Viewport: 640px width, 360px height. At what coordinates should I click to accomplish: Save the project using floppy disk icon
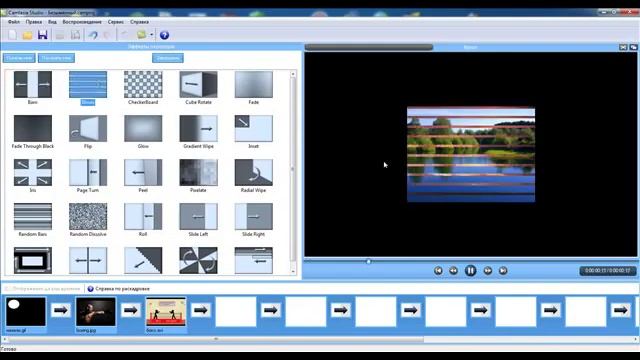coord(42,35)
